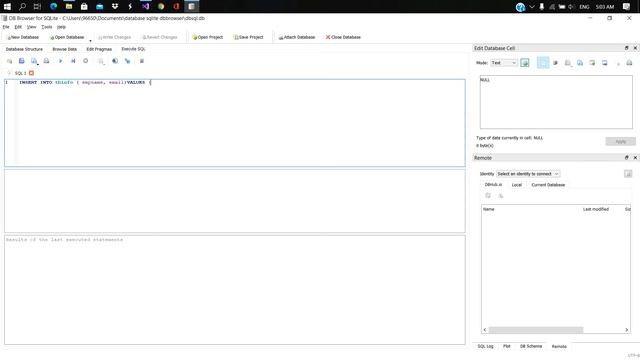Viewport: 640px width, 360px height.
Task: Close the SQL 1 tab
Action: [x=31, y=73]
